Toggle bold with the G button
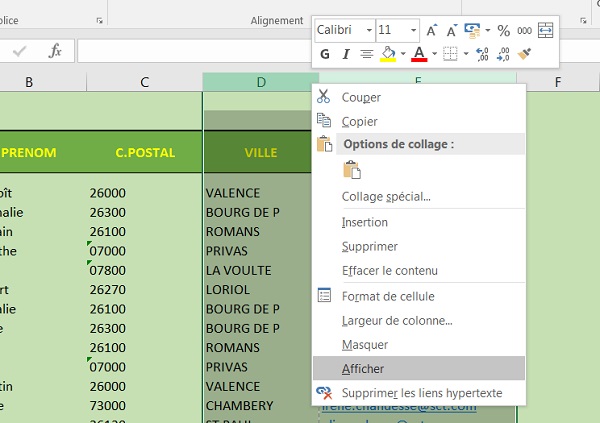Image resolution: width=600 pixels, height=423 pixels. 323,54
